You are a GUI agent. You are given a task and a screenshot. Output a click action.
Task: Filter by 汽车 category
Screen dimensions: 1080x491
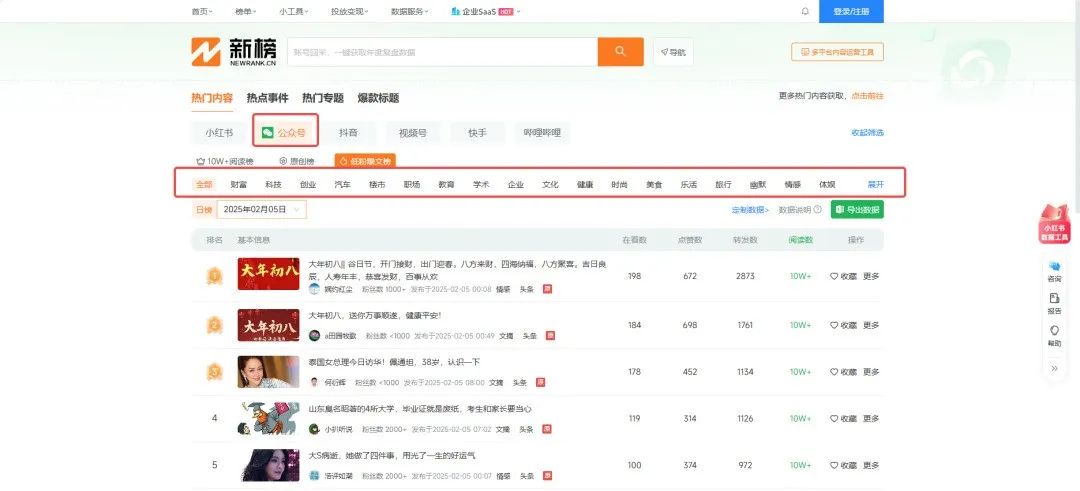[x=342, y=185]
